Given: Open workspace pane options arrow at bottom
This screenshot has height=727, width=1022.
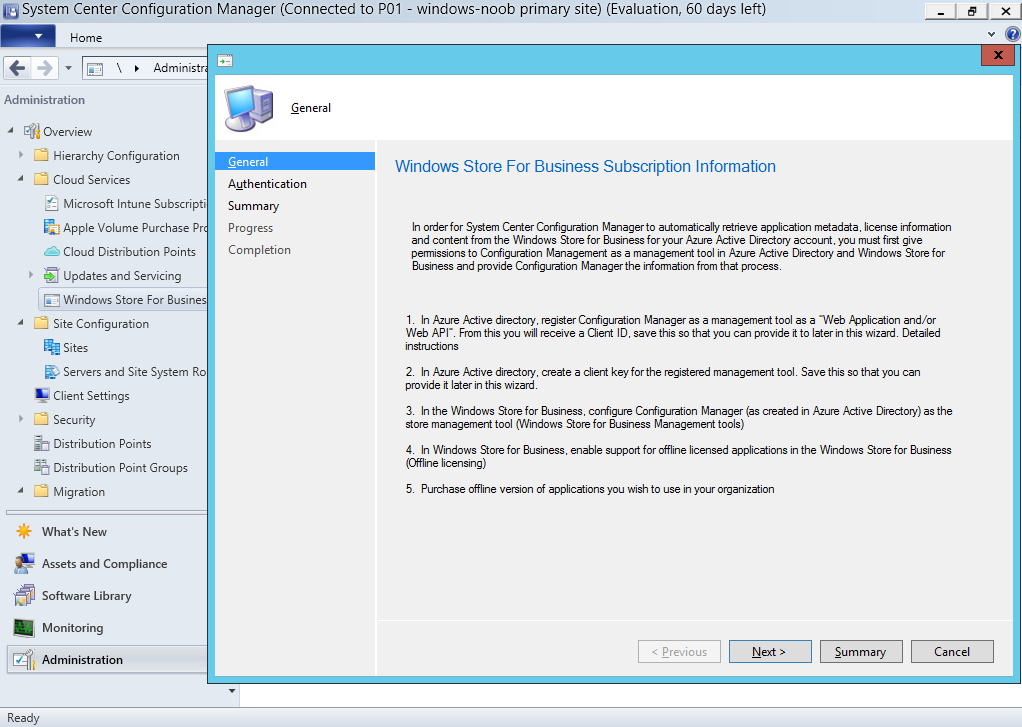Looking at the screenshot, I should click(x=232, y=691).
